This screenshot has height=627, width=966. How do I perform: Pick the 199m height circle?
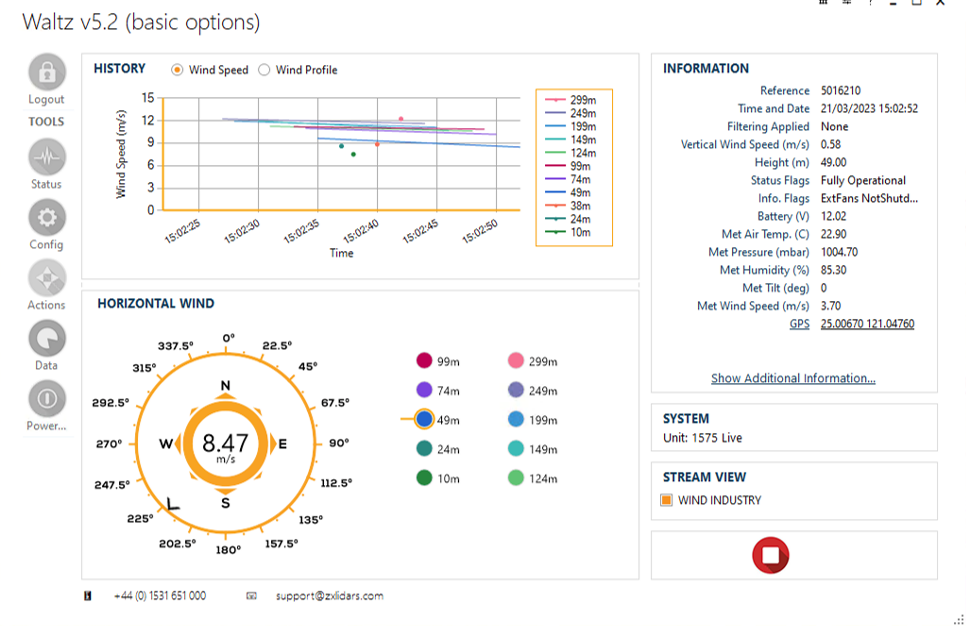[x=516, y=420]
